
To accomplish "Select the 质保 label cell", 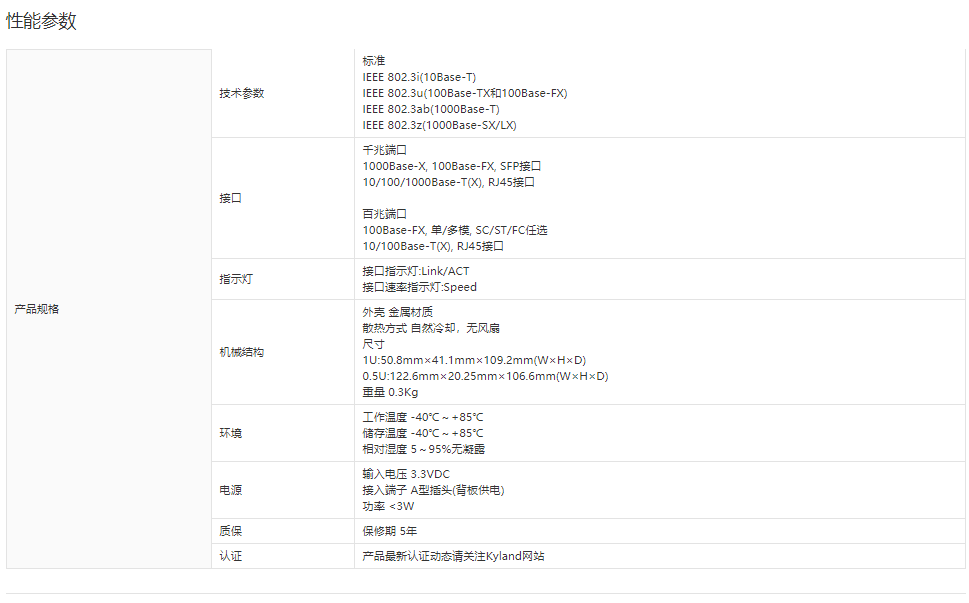I will pos(231,531).
